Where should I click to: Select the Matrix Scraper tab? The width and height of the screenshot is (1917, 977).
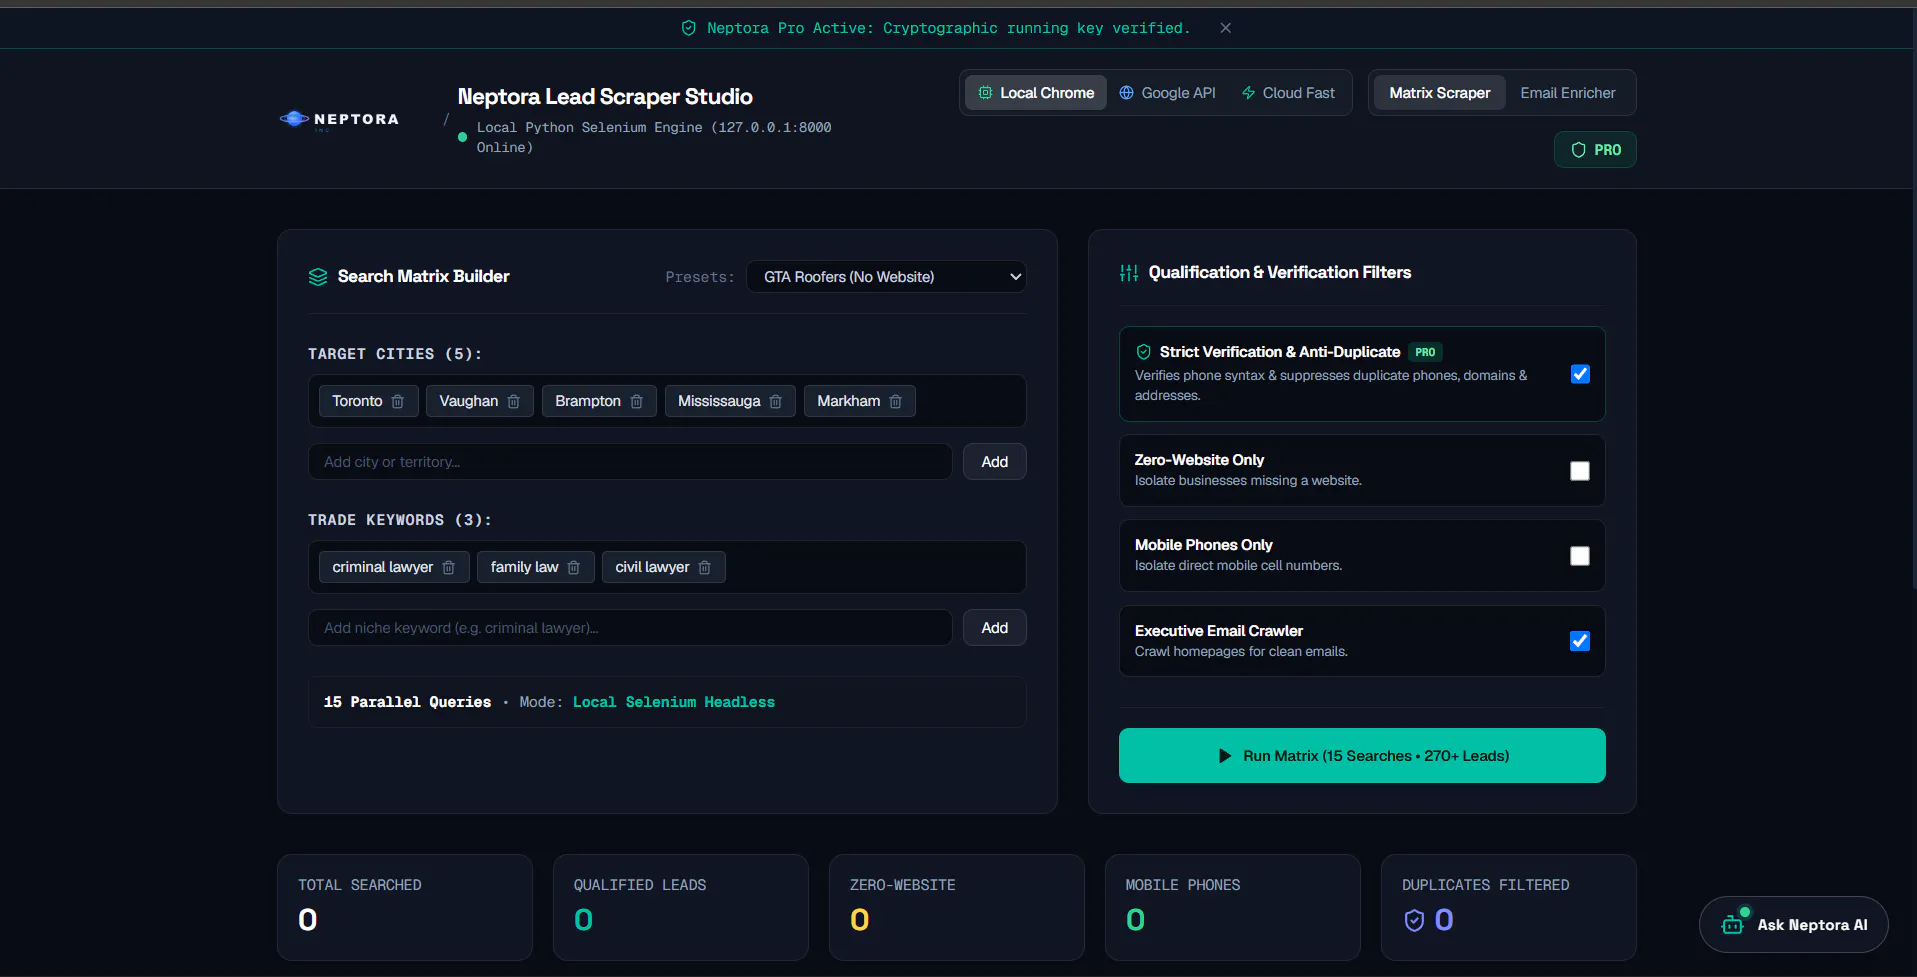(x=1439, y=93)
